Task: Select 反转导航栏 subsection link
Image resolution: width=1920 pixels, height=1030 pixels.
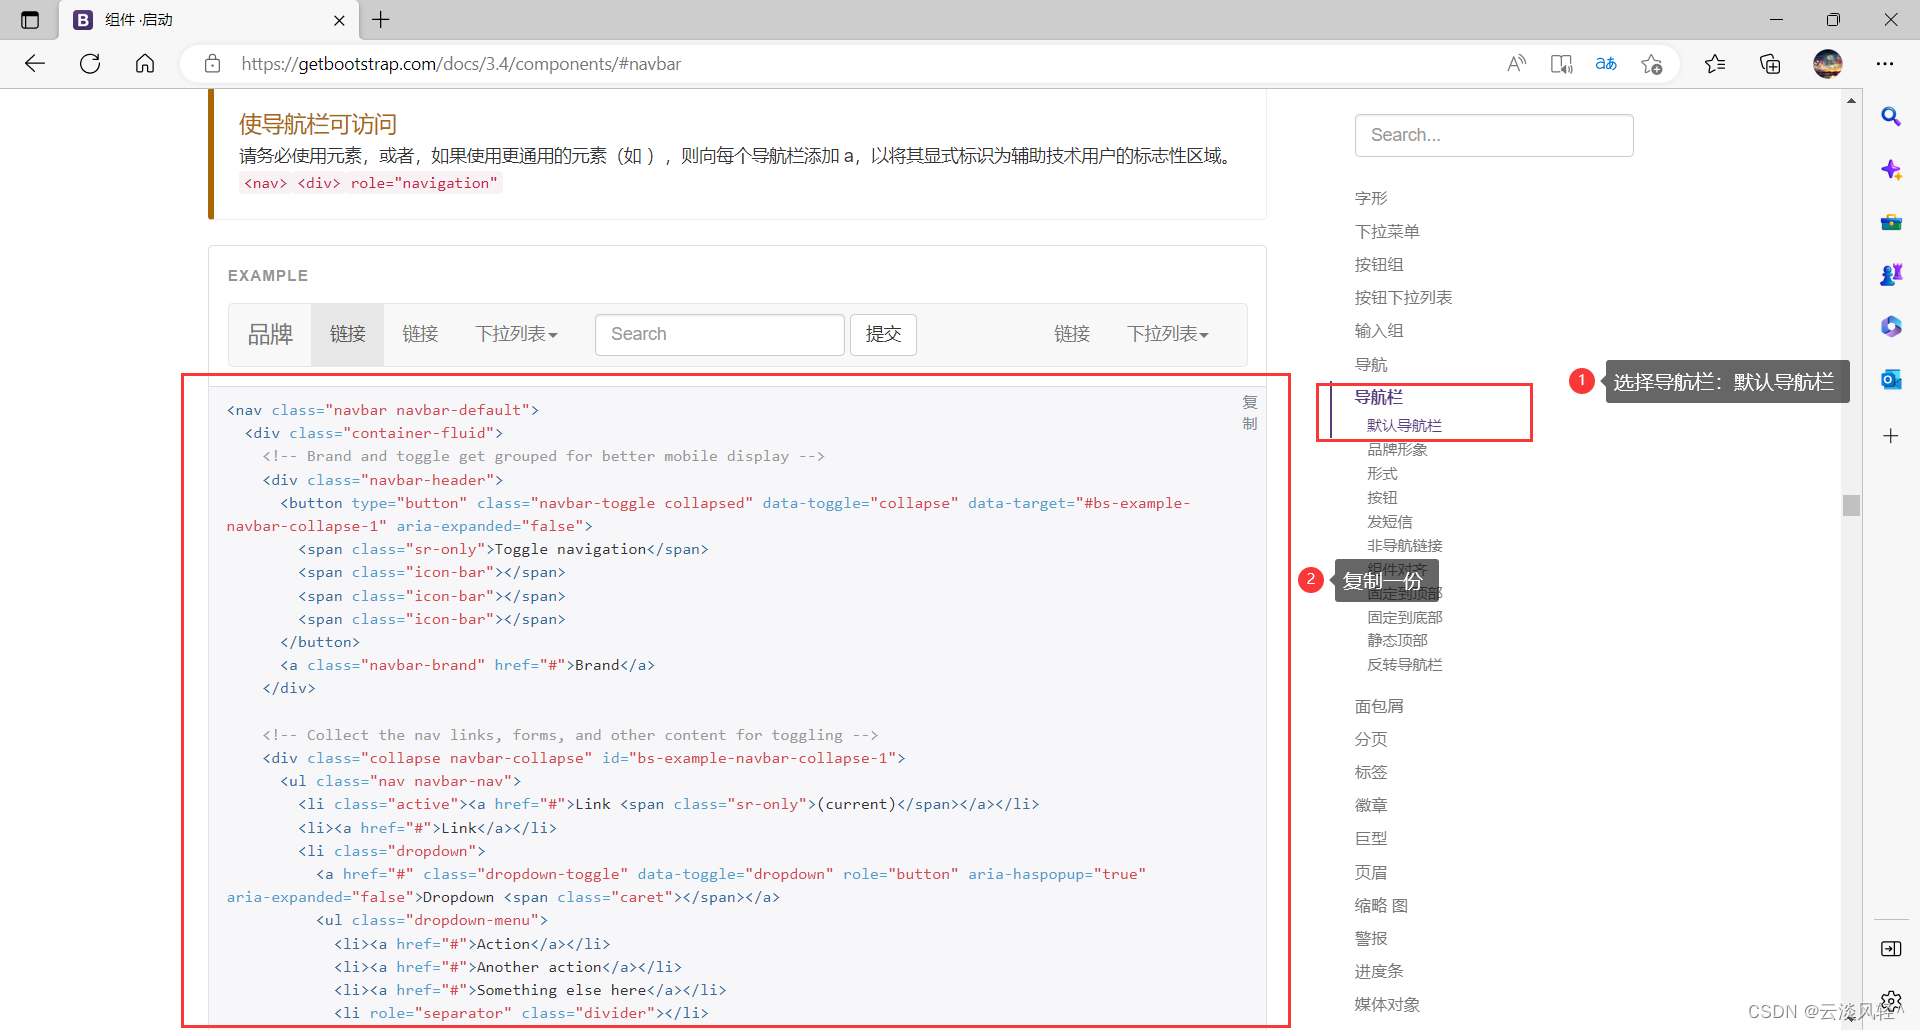Action: [x=1404, y=664]
